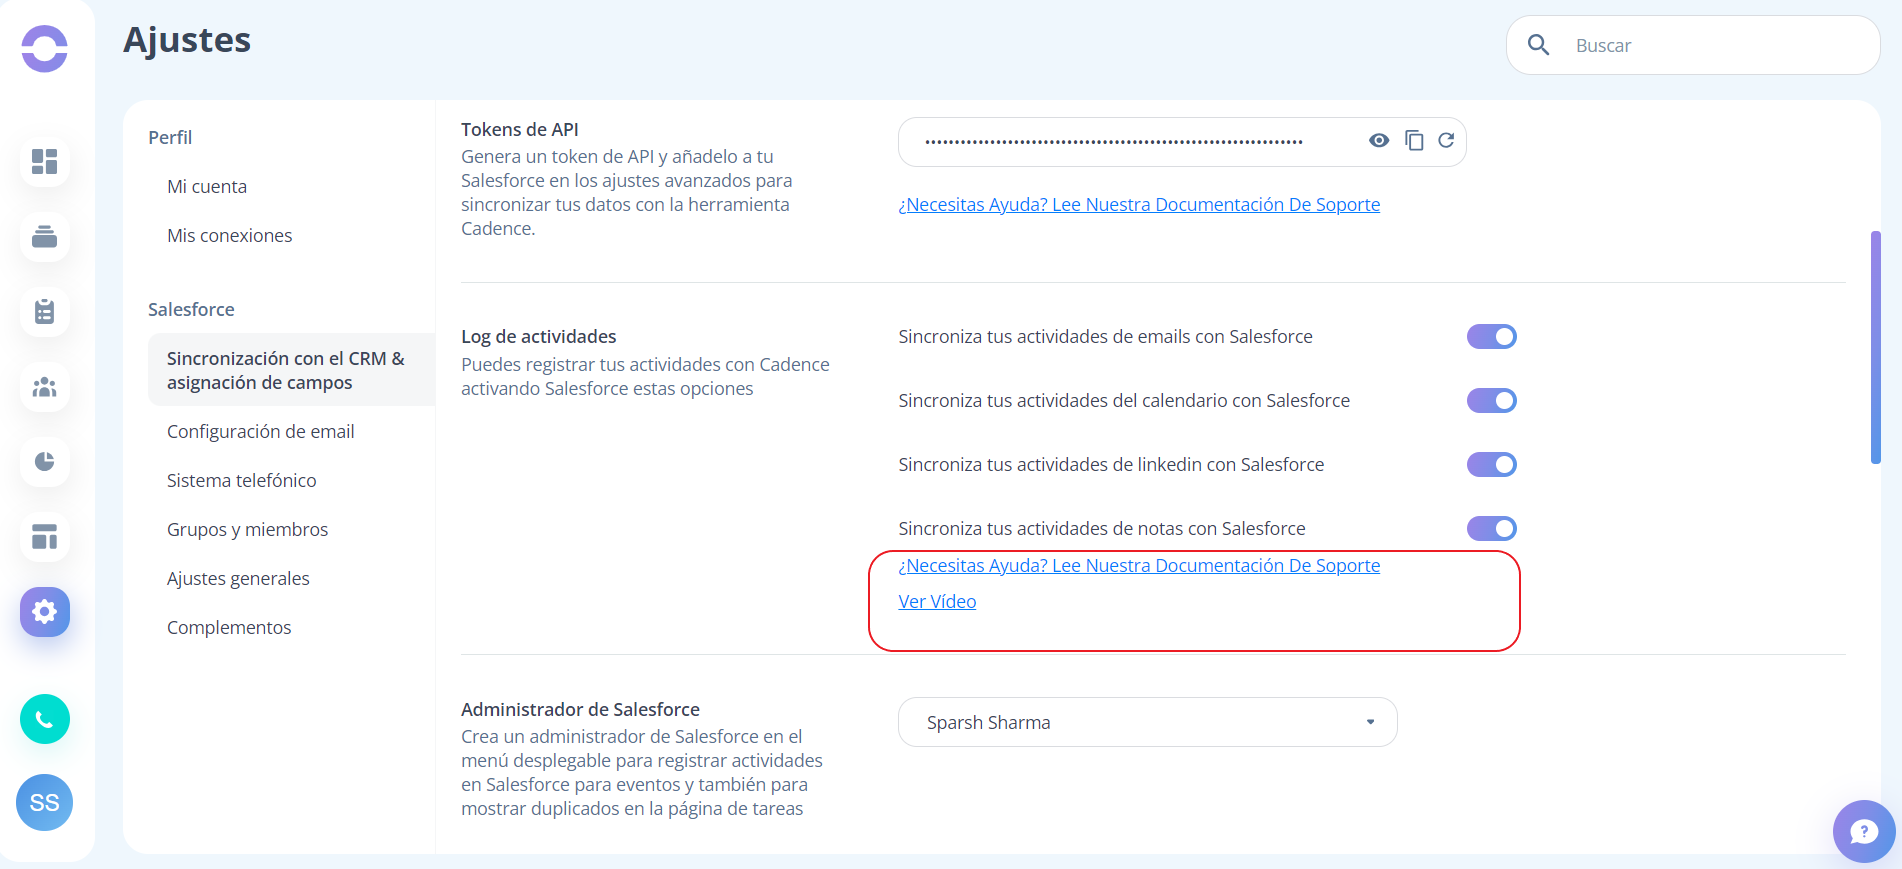Copy the API token with copy icon
The height and width of the screenshot is (869, 1902).
pyautogui.click(x=1414, y=141)
